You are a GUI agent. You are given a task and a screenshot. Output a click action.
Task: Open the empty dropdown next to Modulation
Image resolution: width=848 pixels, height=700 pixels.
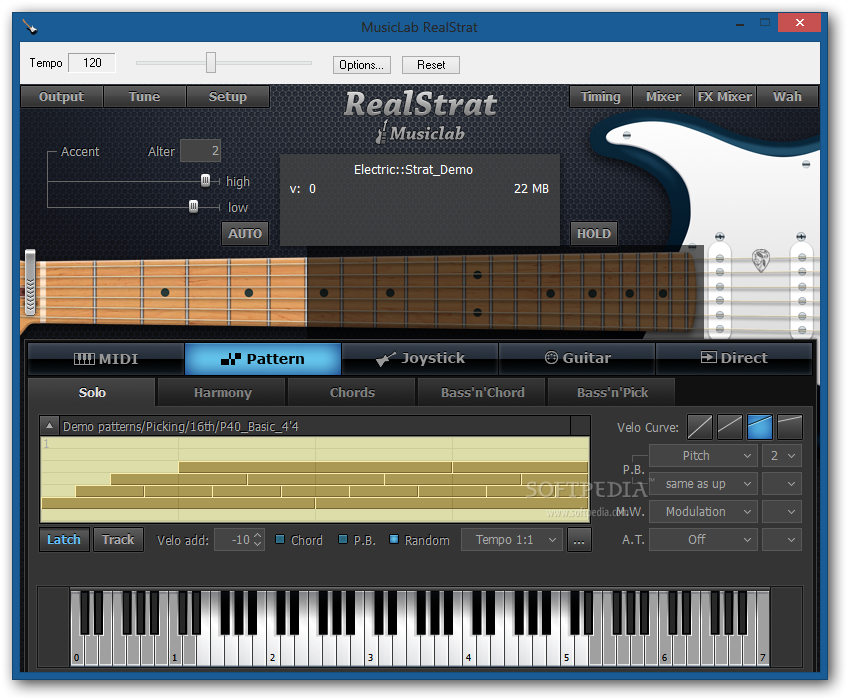tap(782, 512)
